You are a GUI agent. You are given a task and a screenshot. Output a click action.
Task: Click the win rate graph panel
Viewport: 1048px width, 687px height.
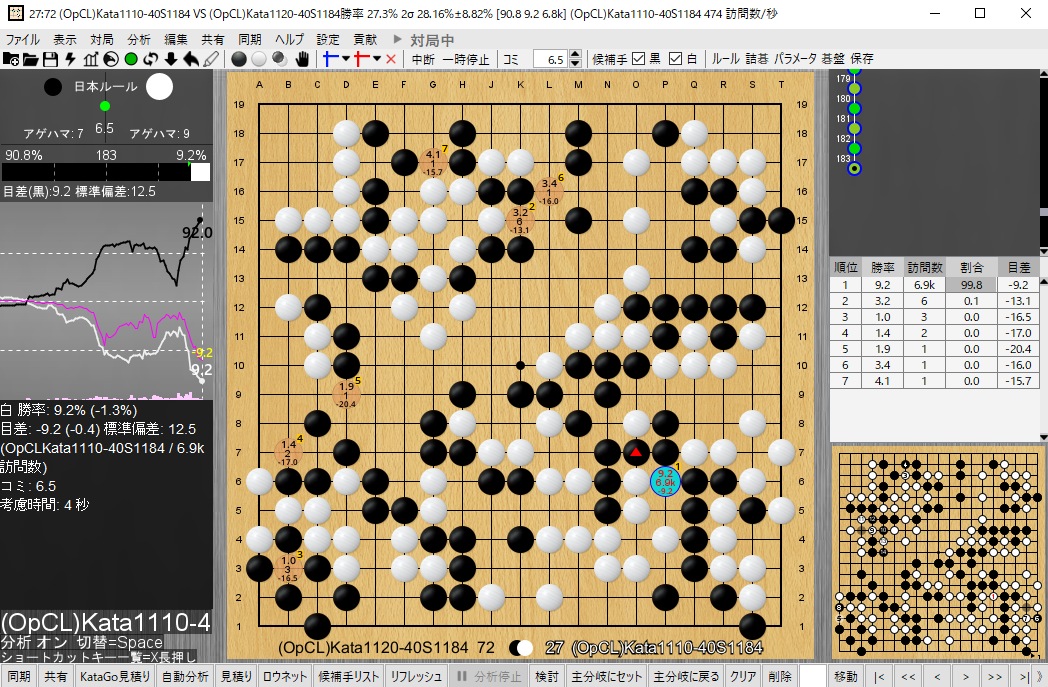(x=106, y=301)
